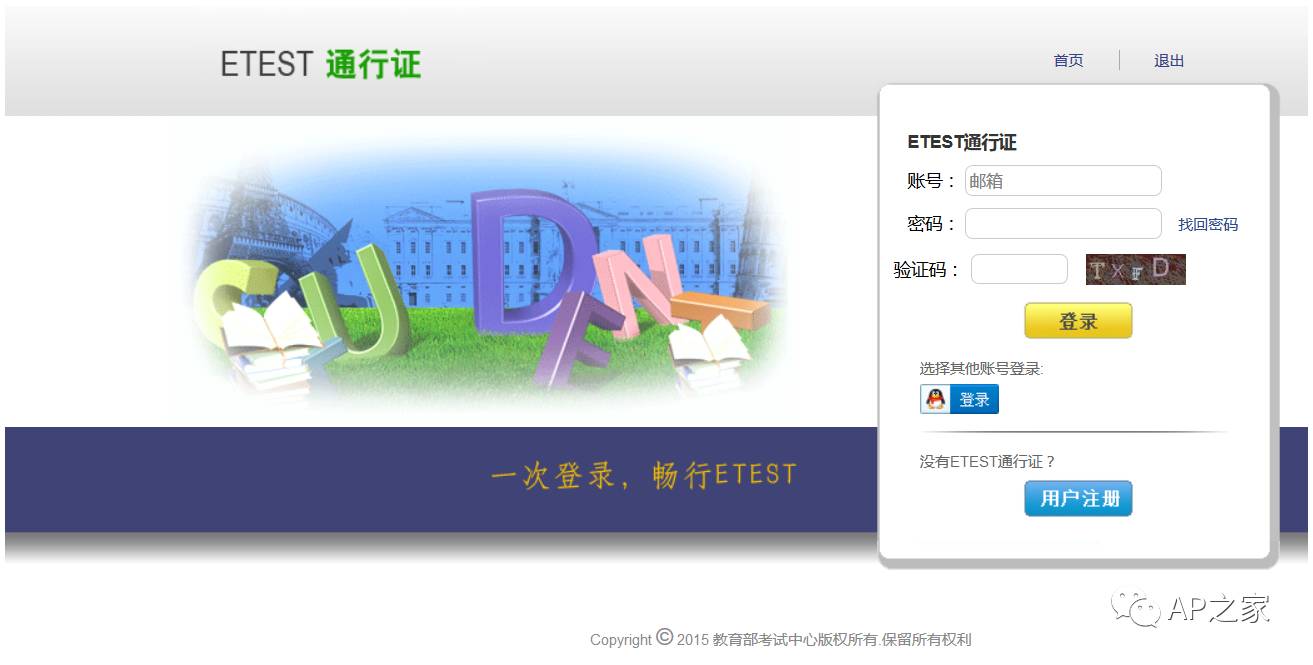Click the 一次登录，畅行ETEST slogan
Viewport: 1313px width, 665px height.
coord(643,474)
